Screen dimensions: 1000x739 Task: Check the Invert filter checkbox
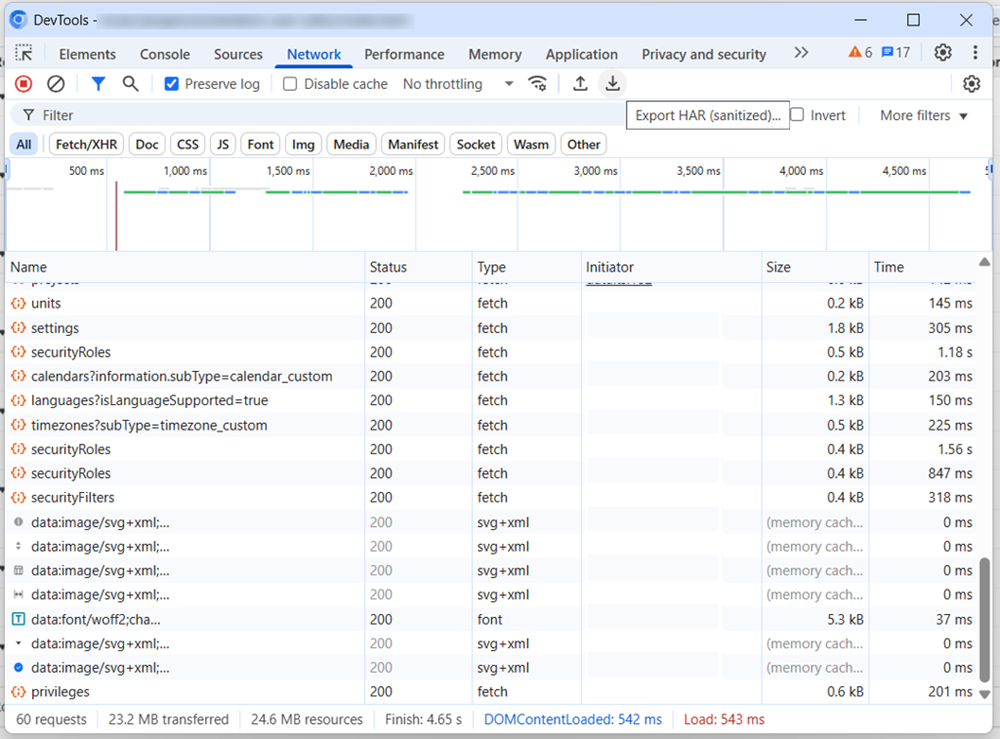797,115
